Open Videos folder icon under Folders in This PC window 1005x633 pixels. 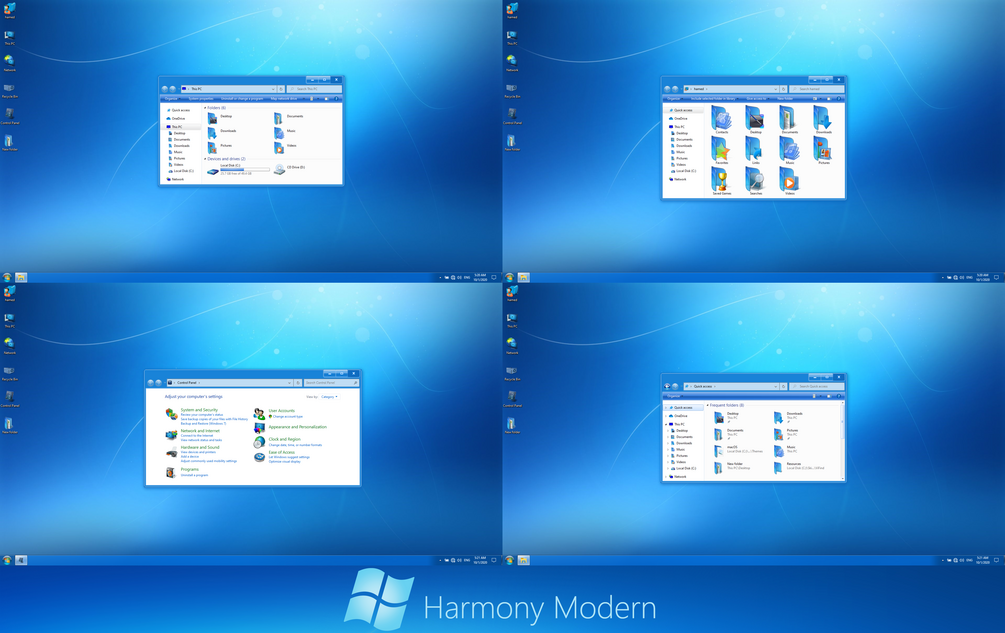[x=279, y=148]
